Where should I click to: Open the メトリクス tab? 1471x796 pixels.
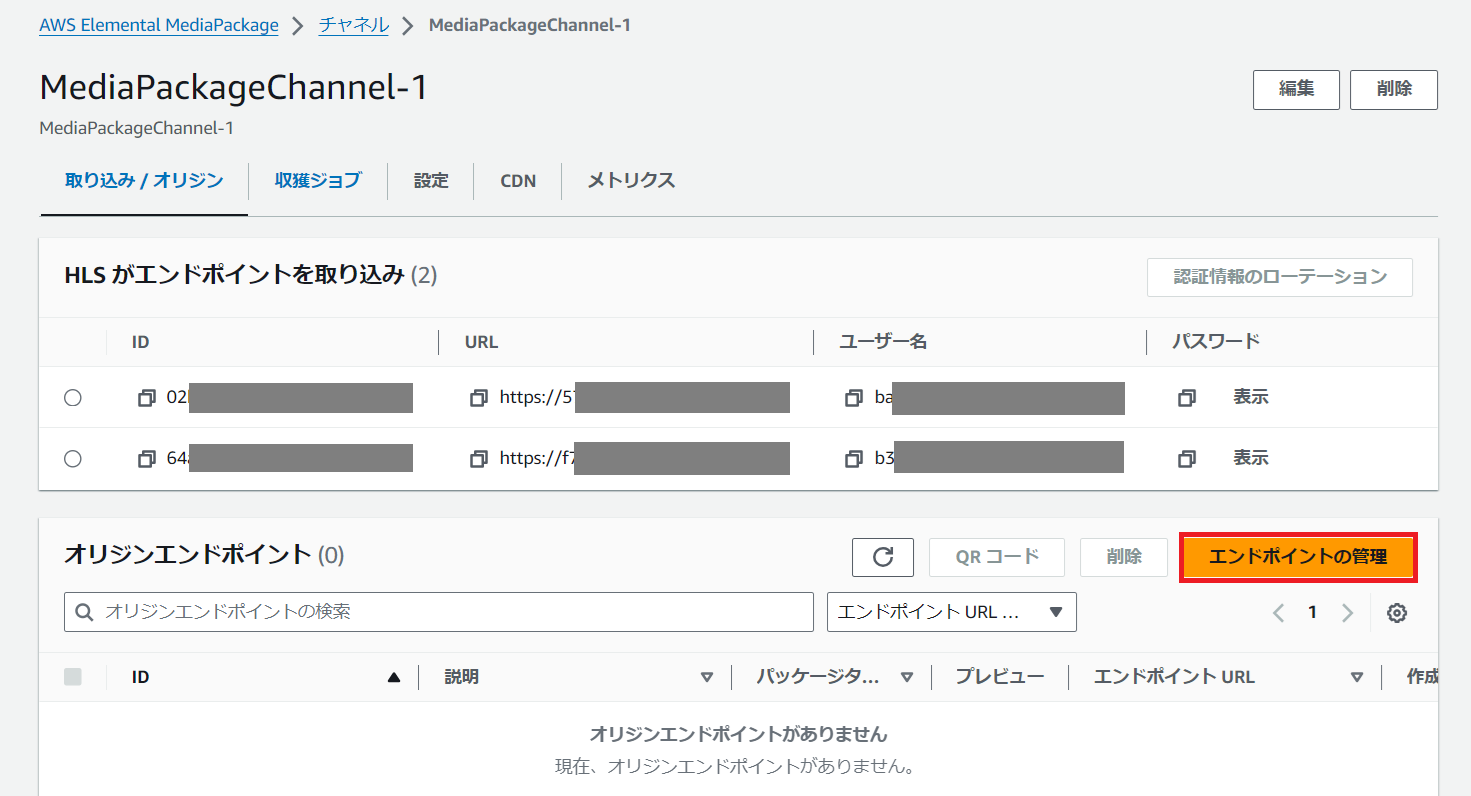click(x=631, y=181)
